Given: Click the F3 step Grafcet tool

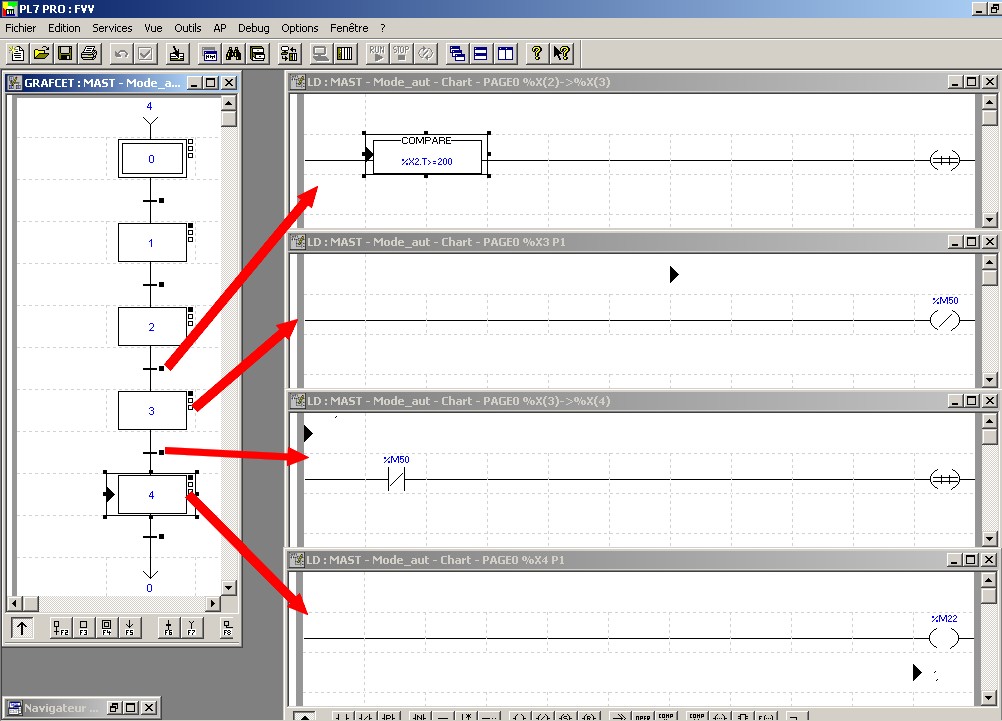Looking at the screenshot, I should click(x=84, y=628).
